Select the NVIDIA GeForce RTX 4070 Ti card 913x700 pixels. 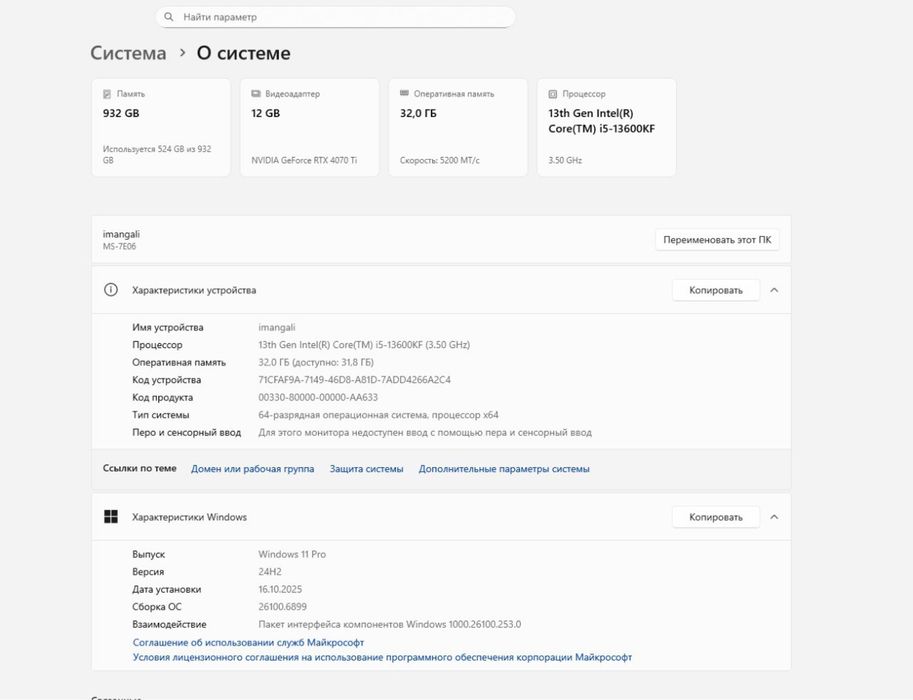(x=309, y=127)
